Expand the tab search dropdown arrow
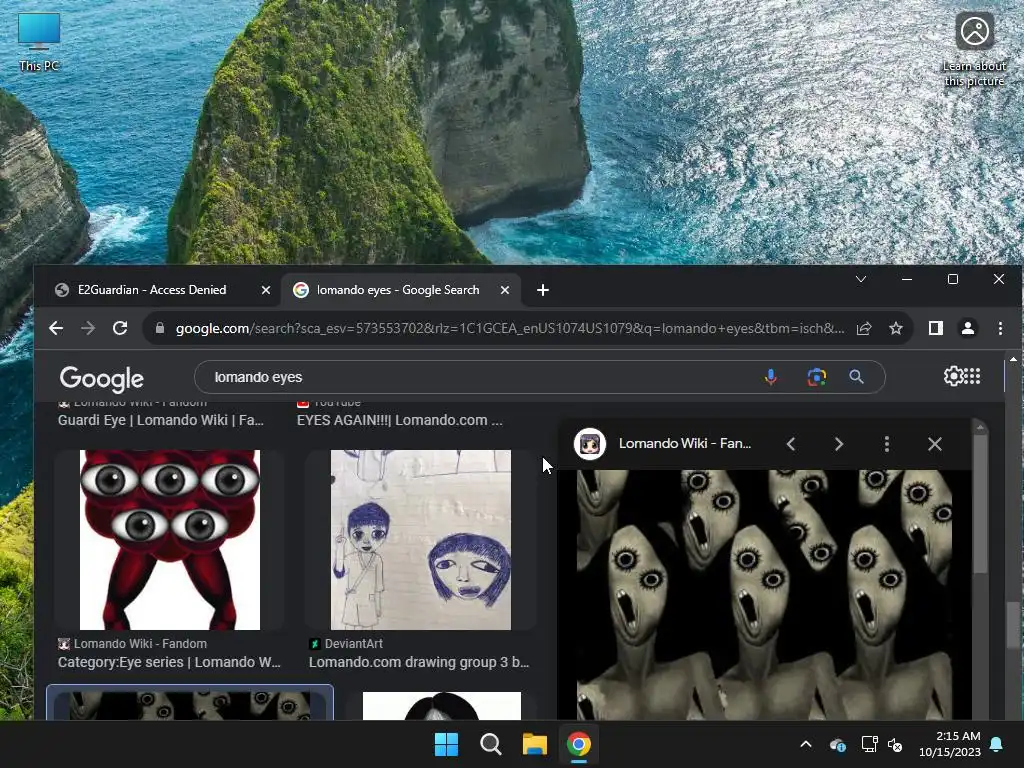The height and width of the screenshot is (768, 1024). 861,279
